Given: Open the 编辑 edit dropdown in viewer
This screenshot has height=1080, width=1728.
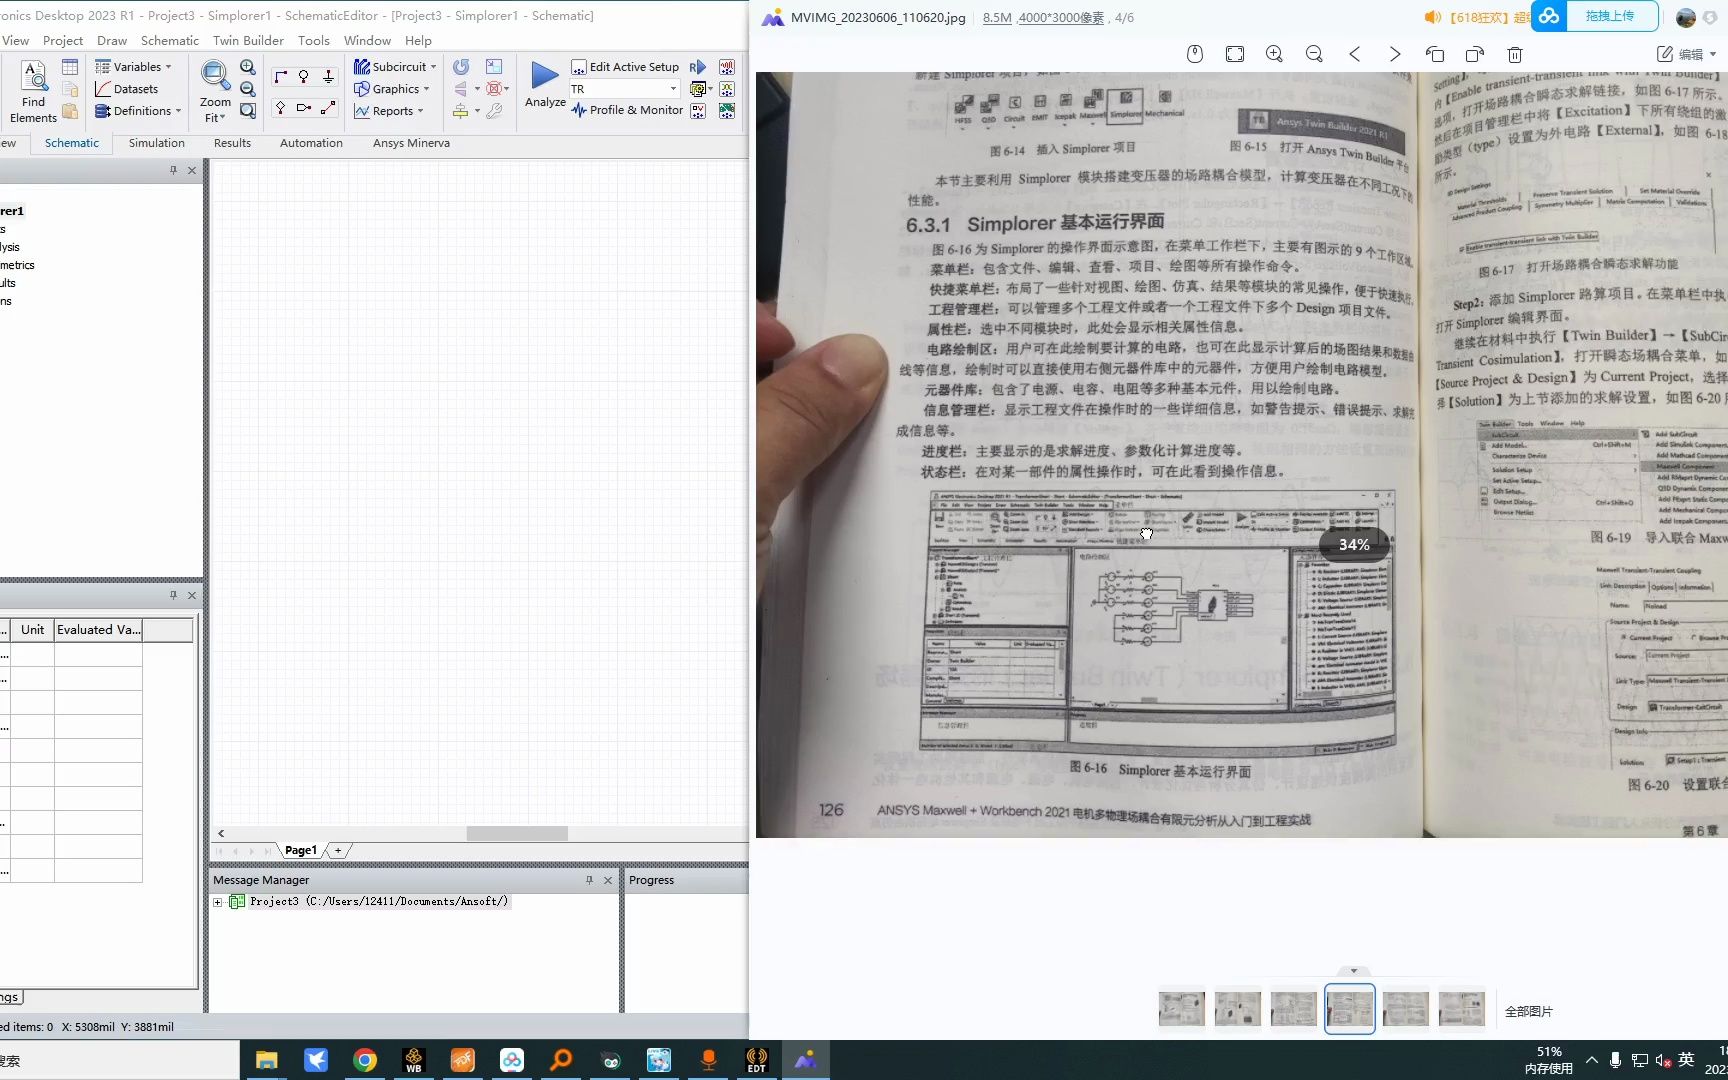Looking at the screenshot, I should [1687, 54].
